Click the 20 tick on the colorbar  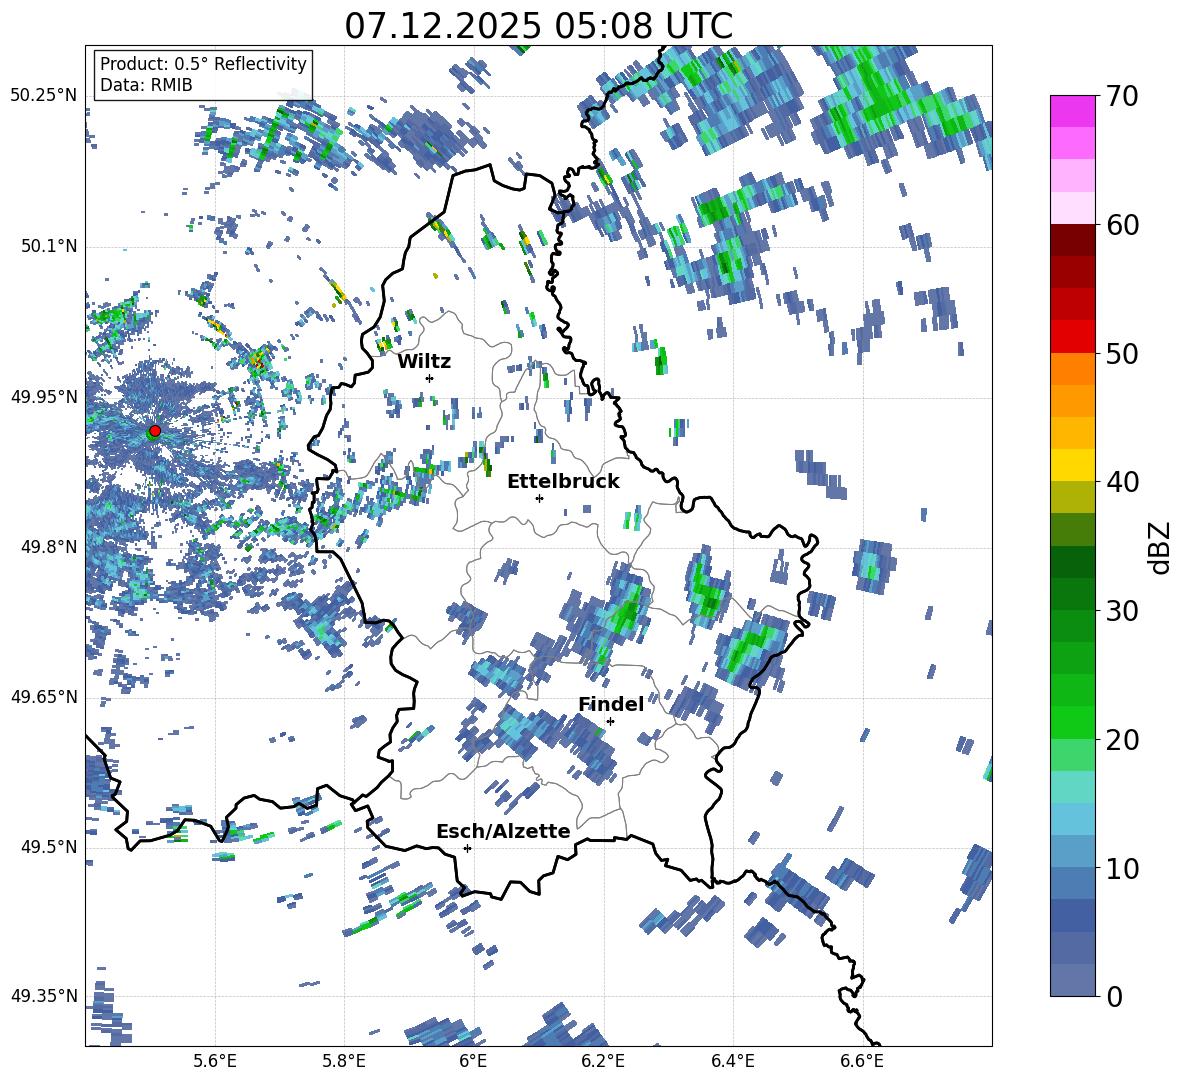click(1121, 740)
